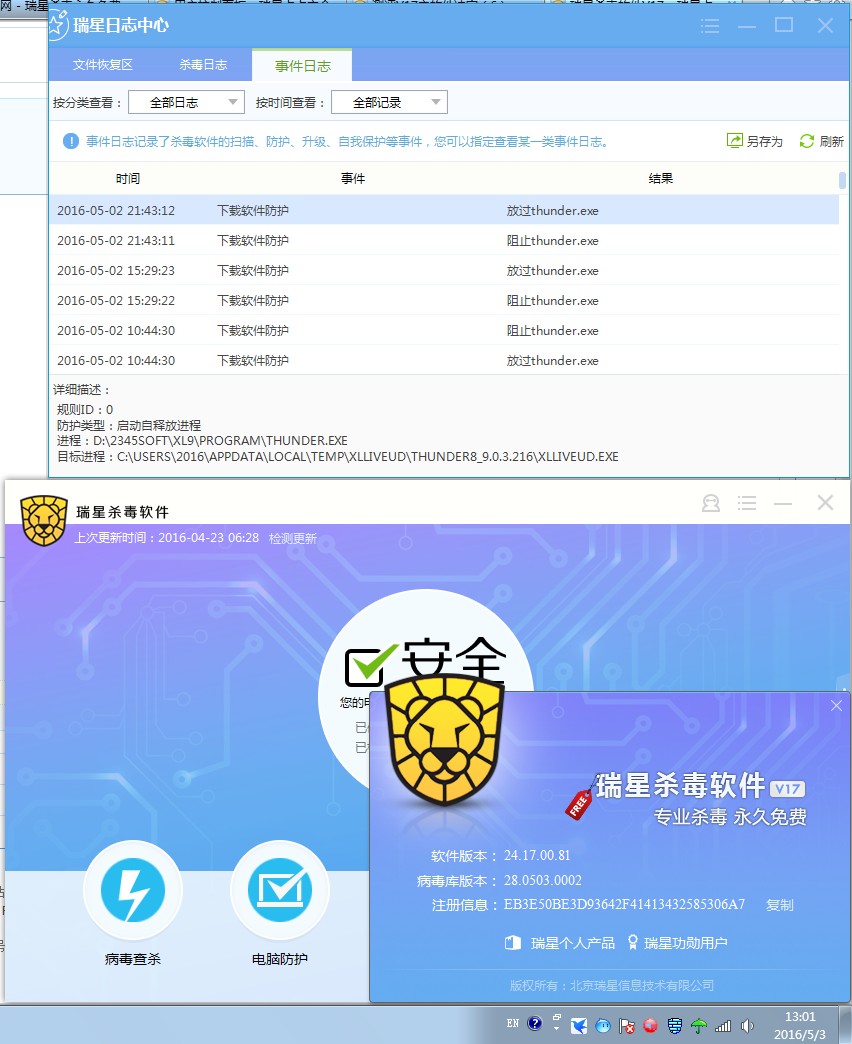Viewport: 852px width, 1044px height.
Task: Click the 瑞星功勋用户 link
Action: pyautogui.click(x=678, y=943)
